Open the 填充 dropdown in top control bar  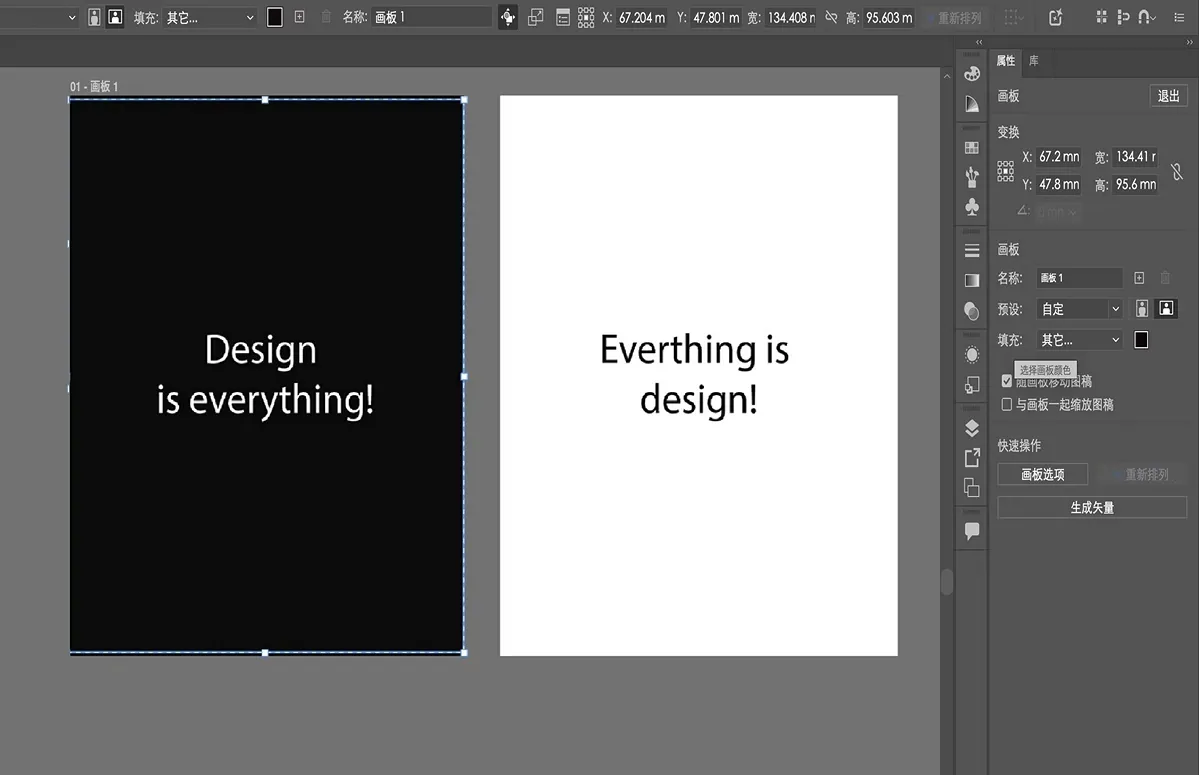[x=209, y=17]
